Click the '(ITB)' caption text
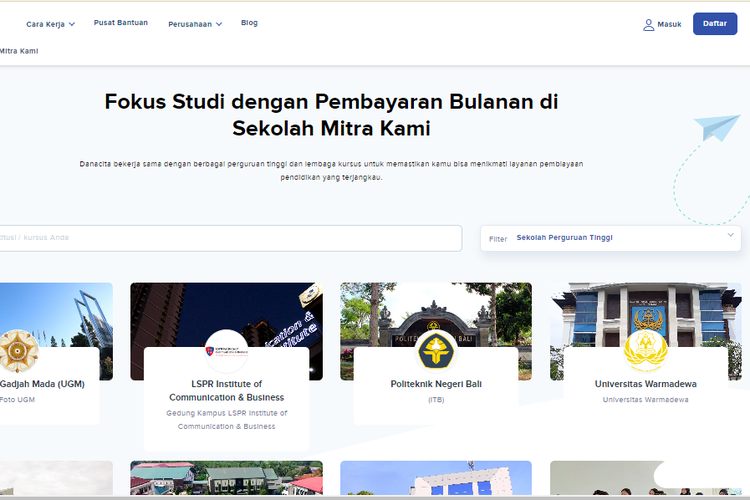 click(x=436, y=400)
